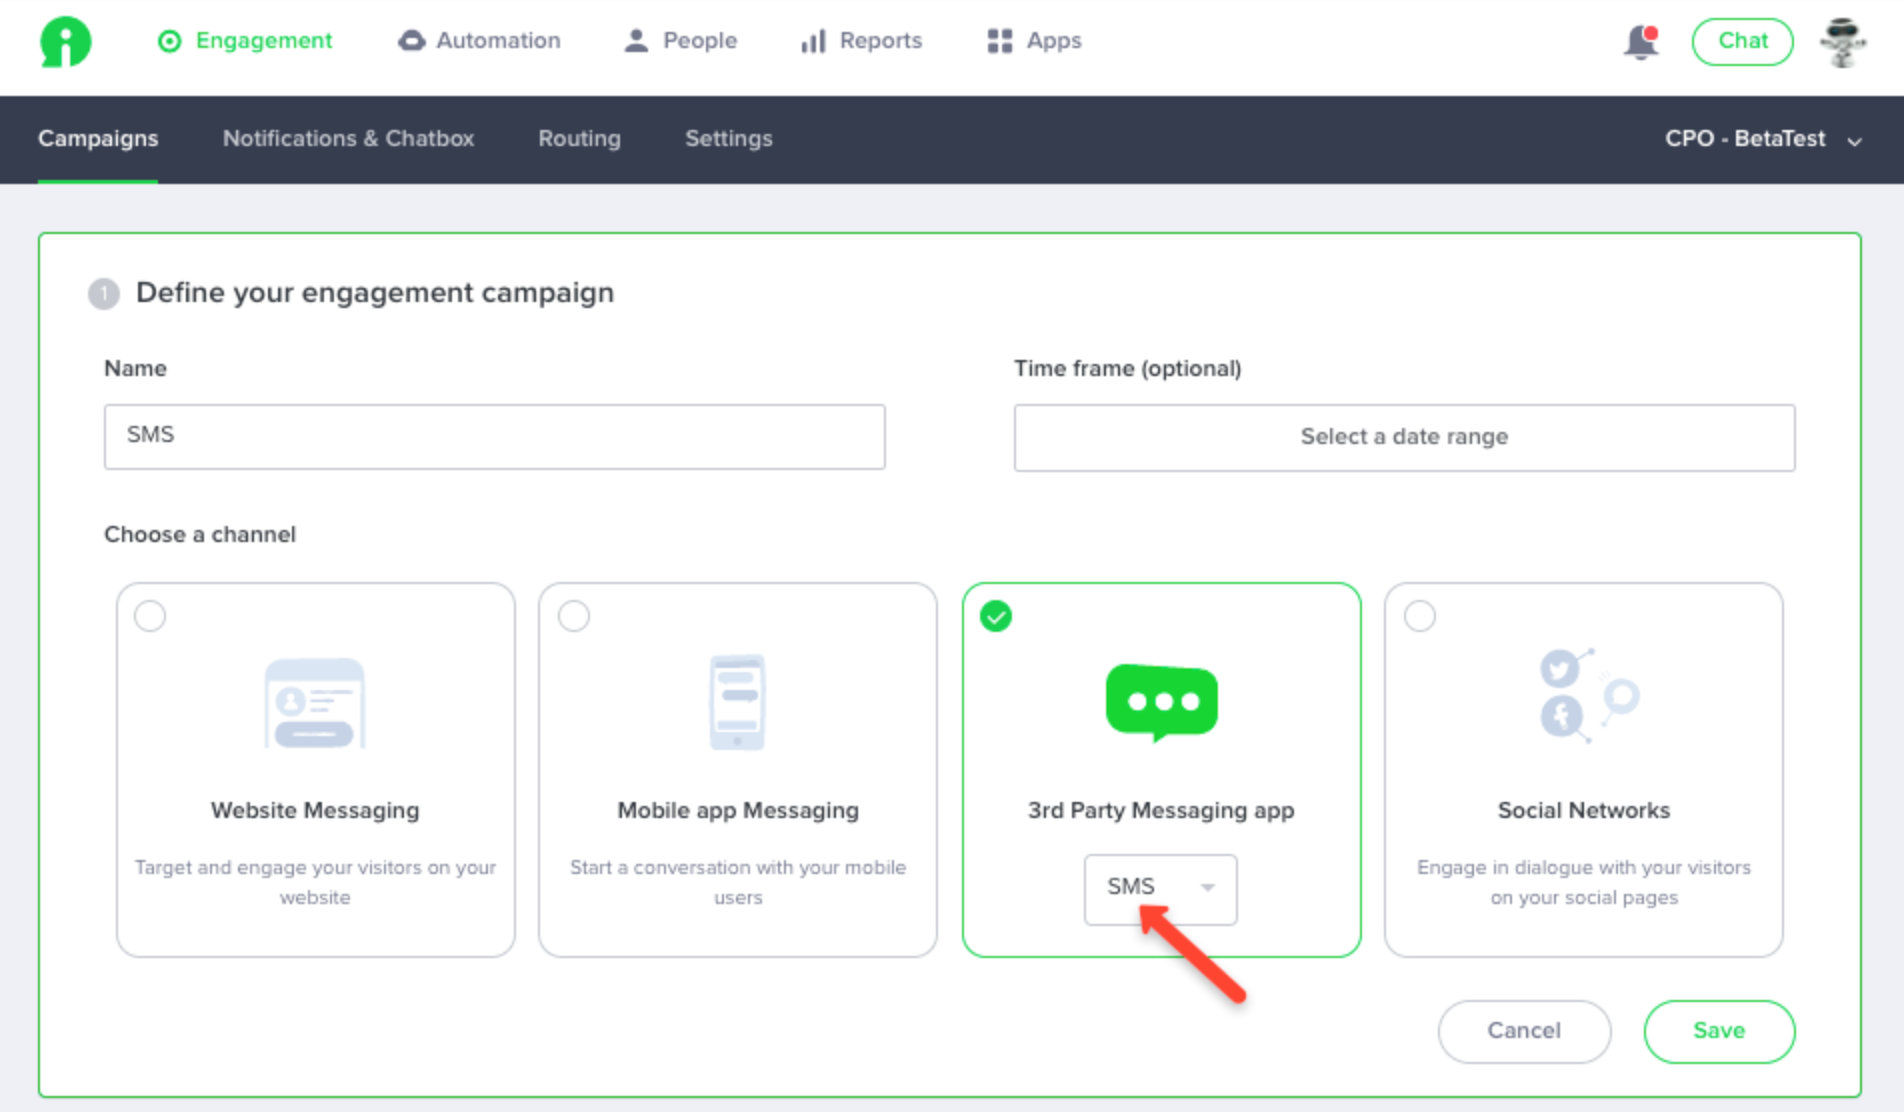Click the Mobile app Messaging title
Screen dimensions: 1904x1112
point(738,810)
